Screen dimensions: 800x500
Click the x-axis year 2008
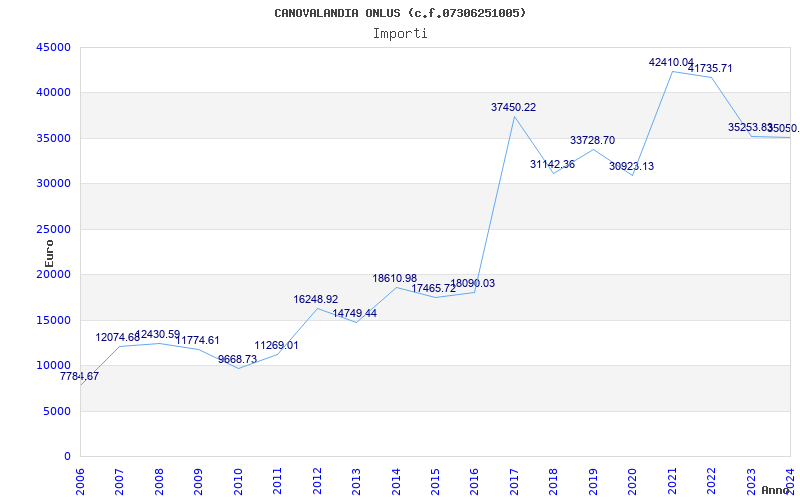point(159,480)
